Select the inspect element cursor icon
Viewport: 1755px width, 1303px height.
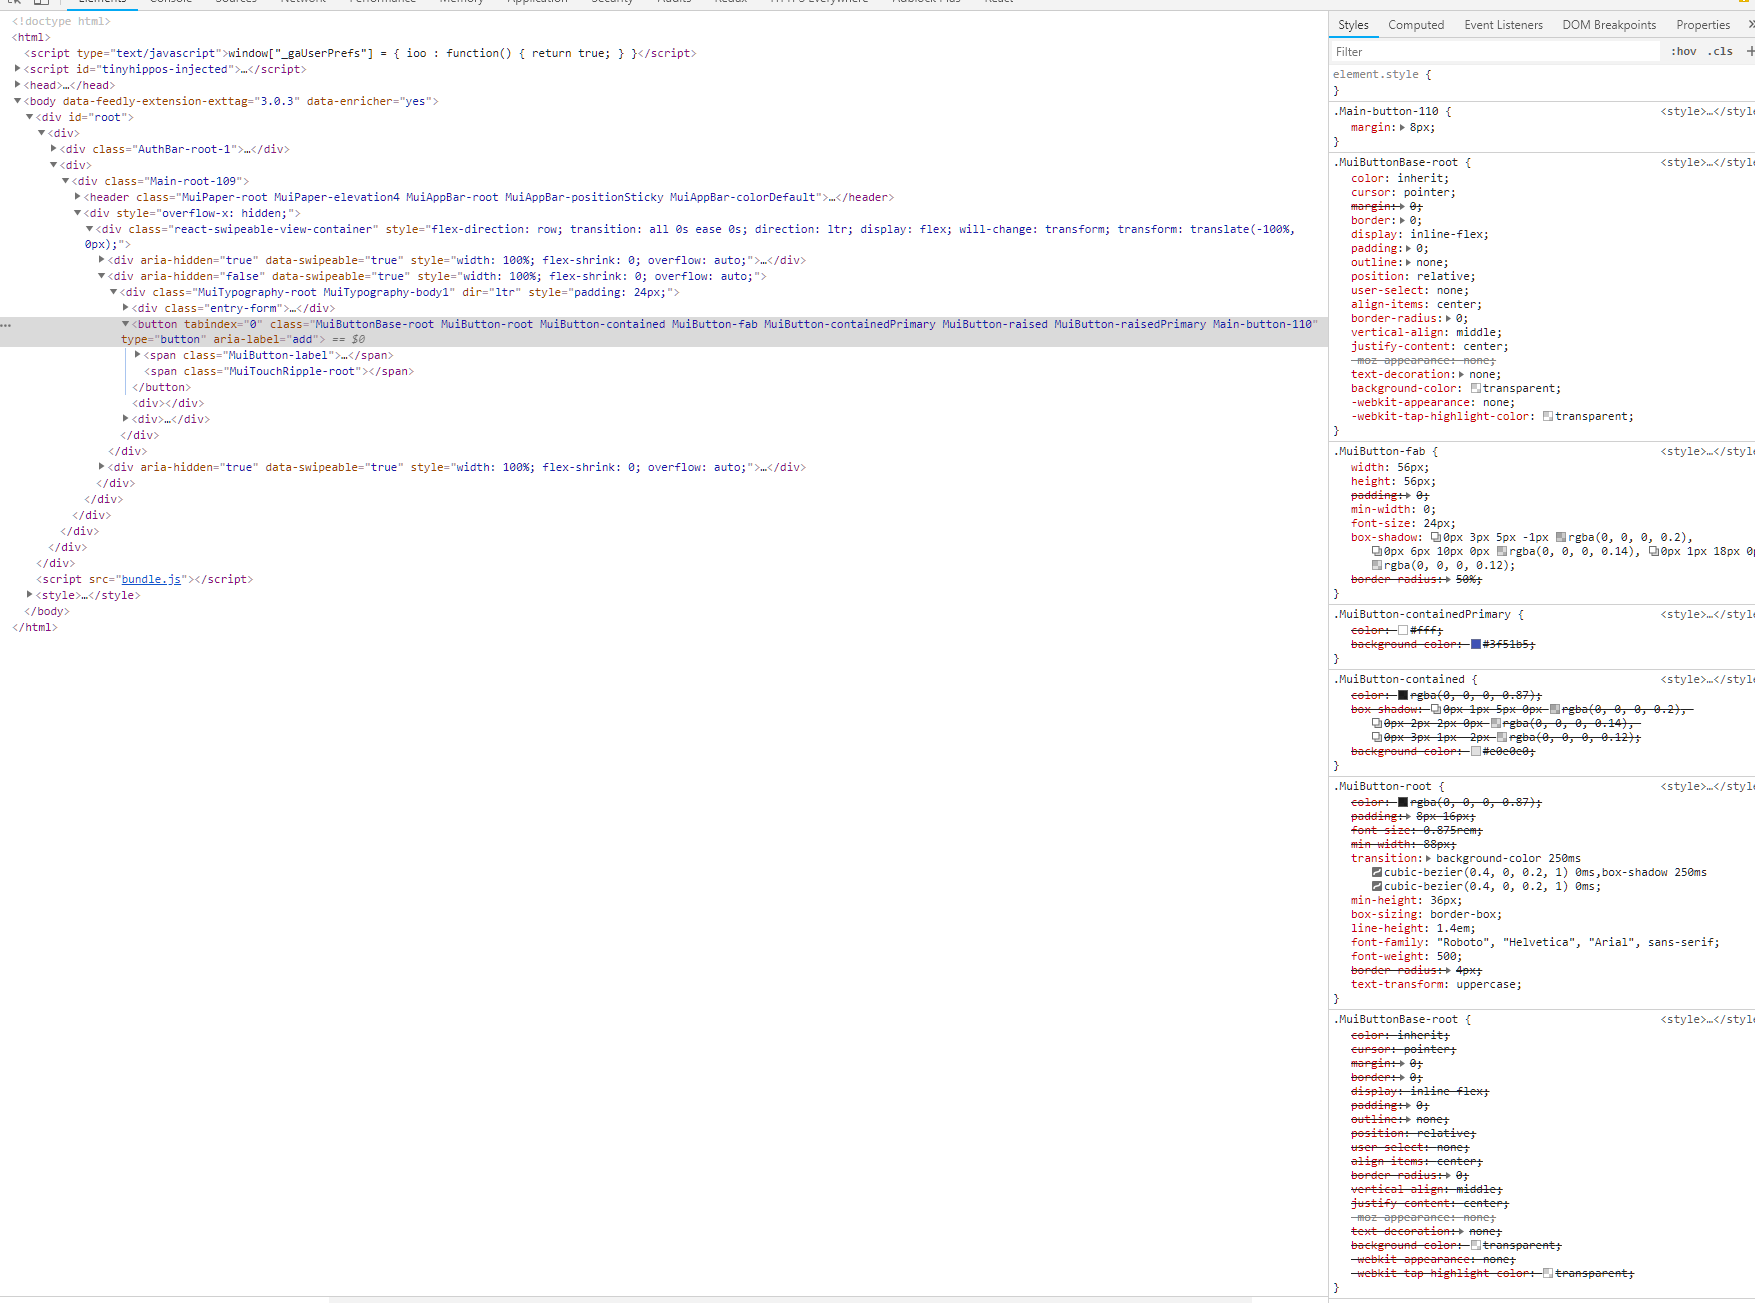point(14,2)
